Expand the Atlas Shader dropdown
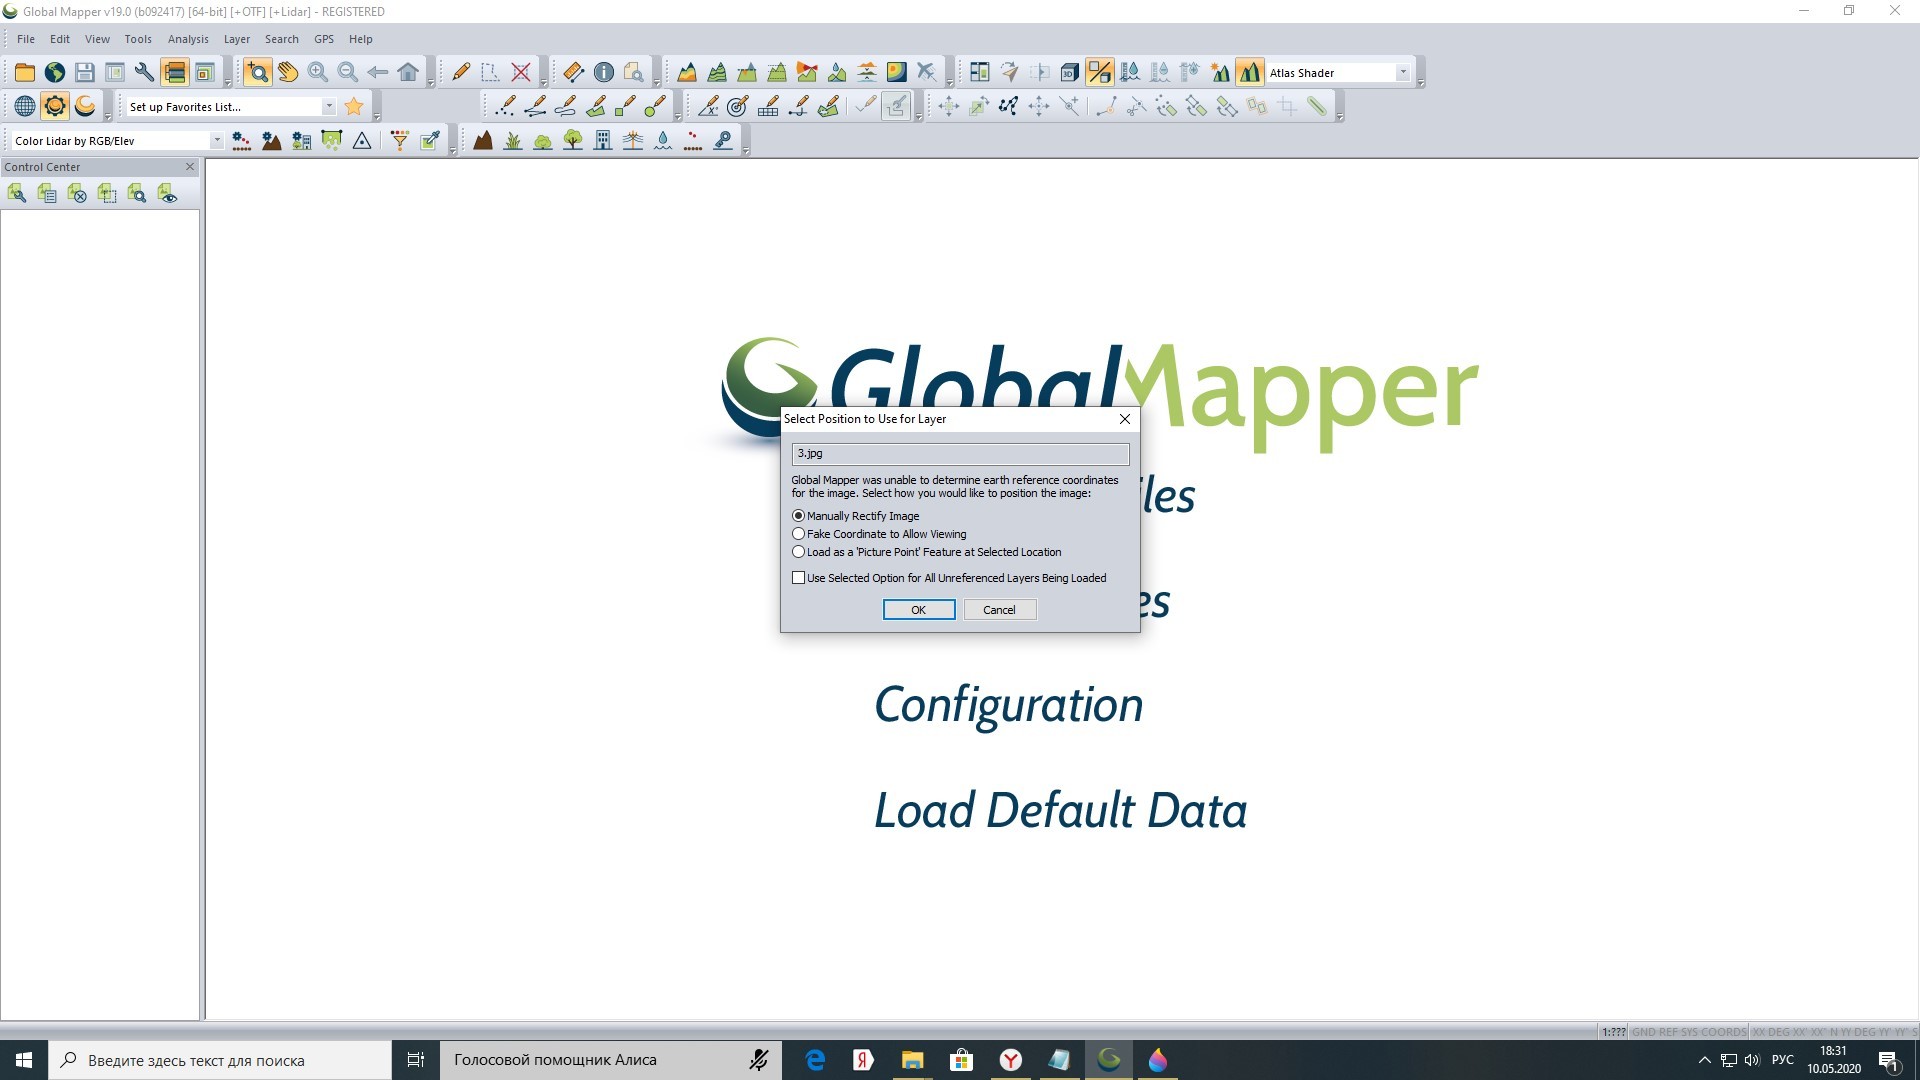Image resolution: width=1920 pixels, height=1080 pixels. [x=1403, y=72]
